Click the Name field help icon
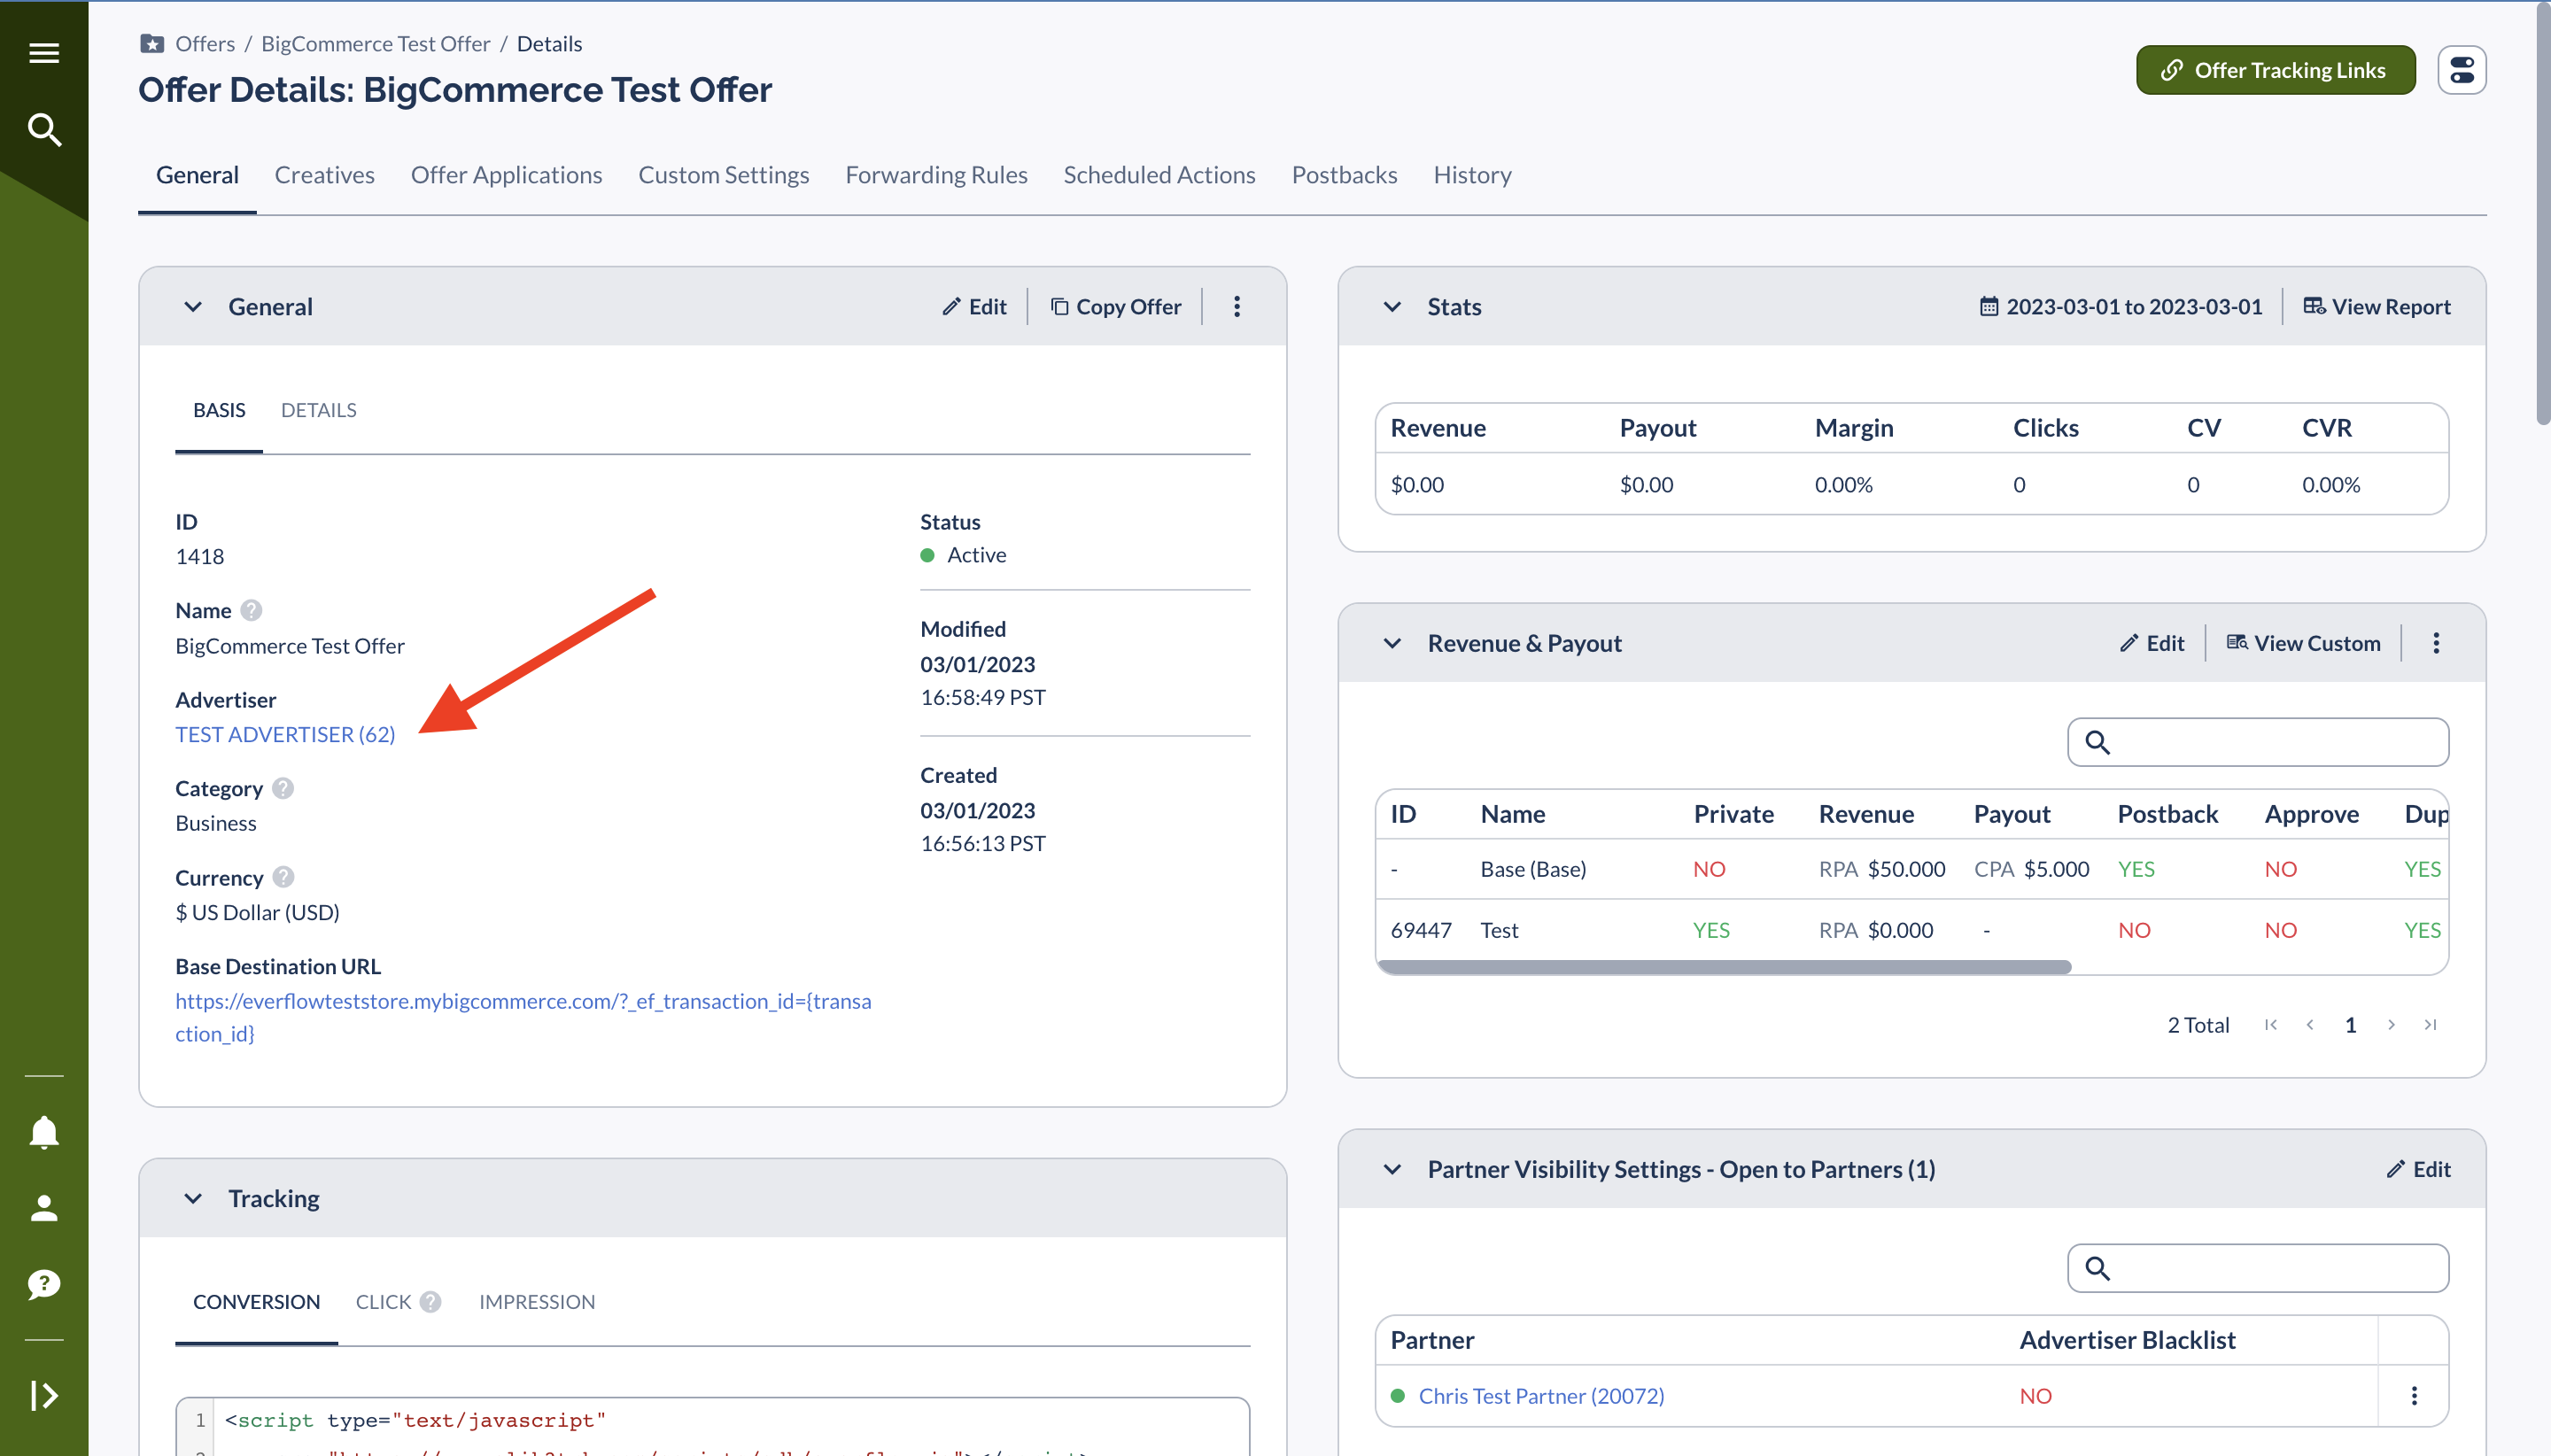2551x1456 pixels. coord(251,610)
